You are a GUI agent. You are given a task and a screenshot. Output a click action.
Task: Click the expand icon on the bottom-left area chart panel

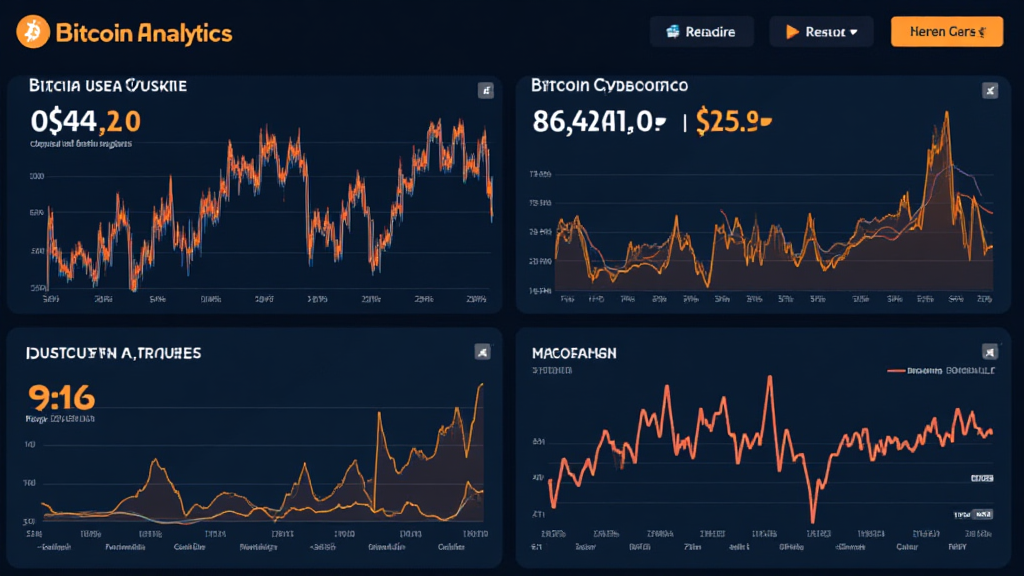point(482,351)
